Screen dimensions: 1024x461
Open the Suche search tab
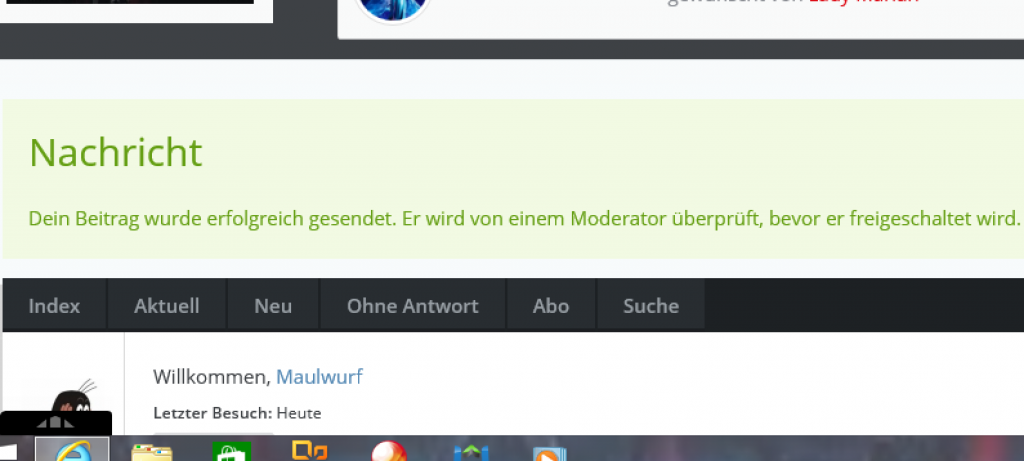pos(650,306)
